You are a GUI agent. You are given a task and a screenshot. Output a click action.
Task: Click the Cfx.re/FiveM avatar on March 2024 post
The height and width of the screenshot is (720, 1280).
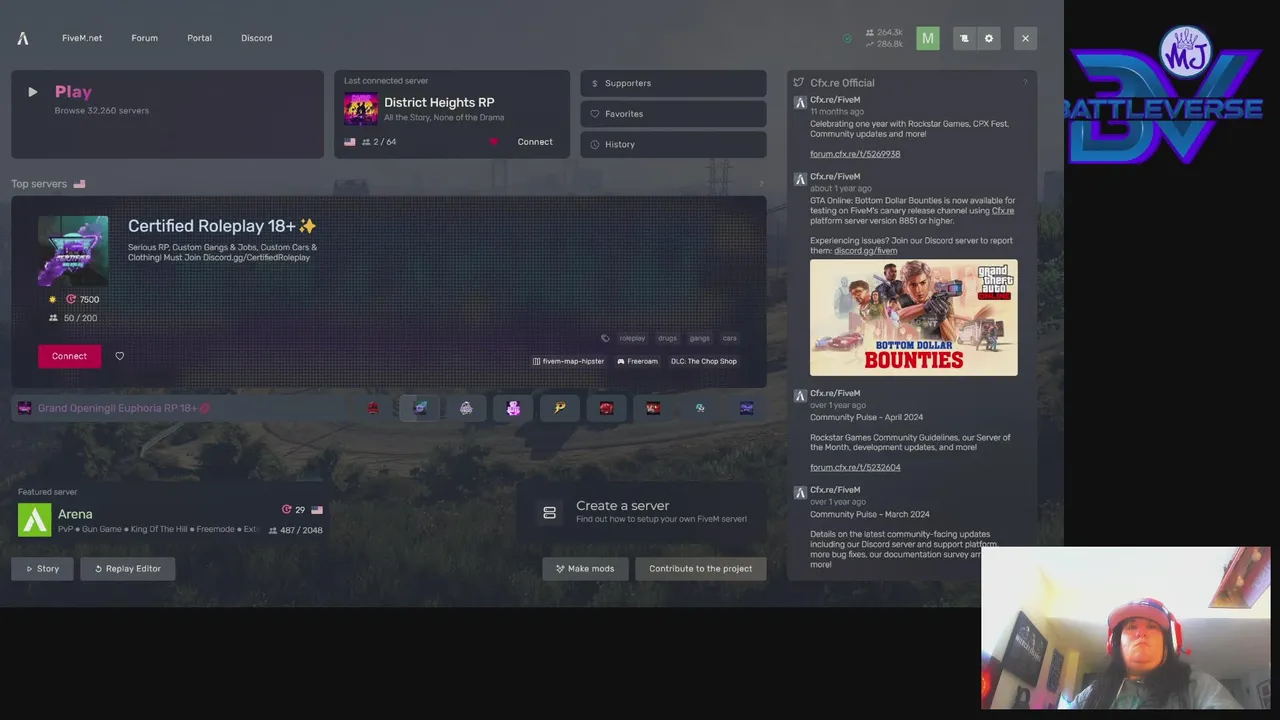pyautogui.click(x=800, y=493)
